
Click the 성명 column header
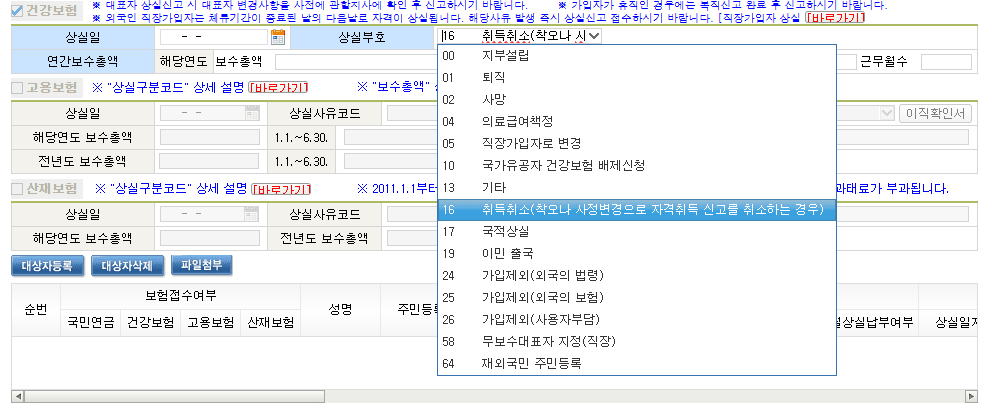[x=339, y=309]
